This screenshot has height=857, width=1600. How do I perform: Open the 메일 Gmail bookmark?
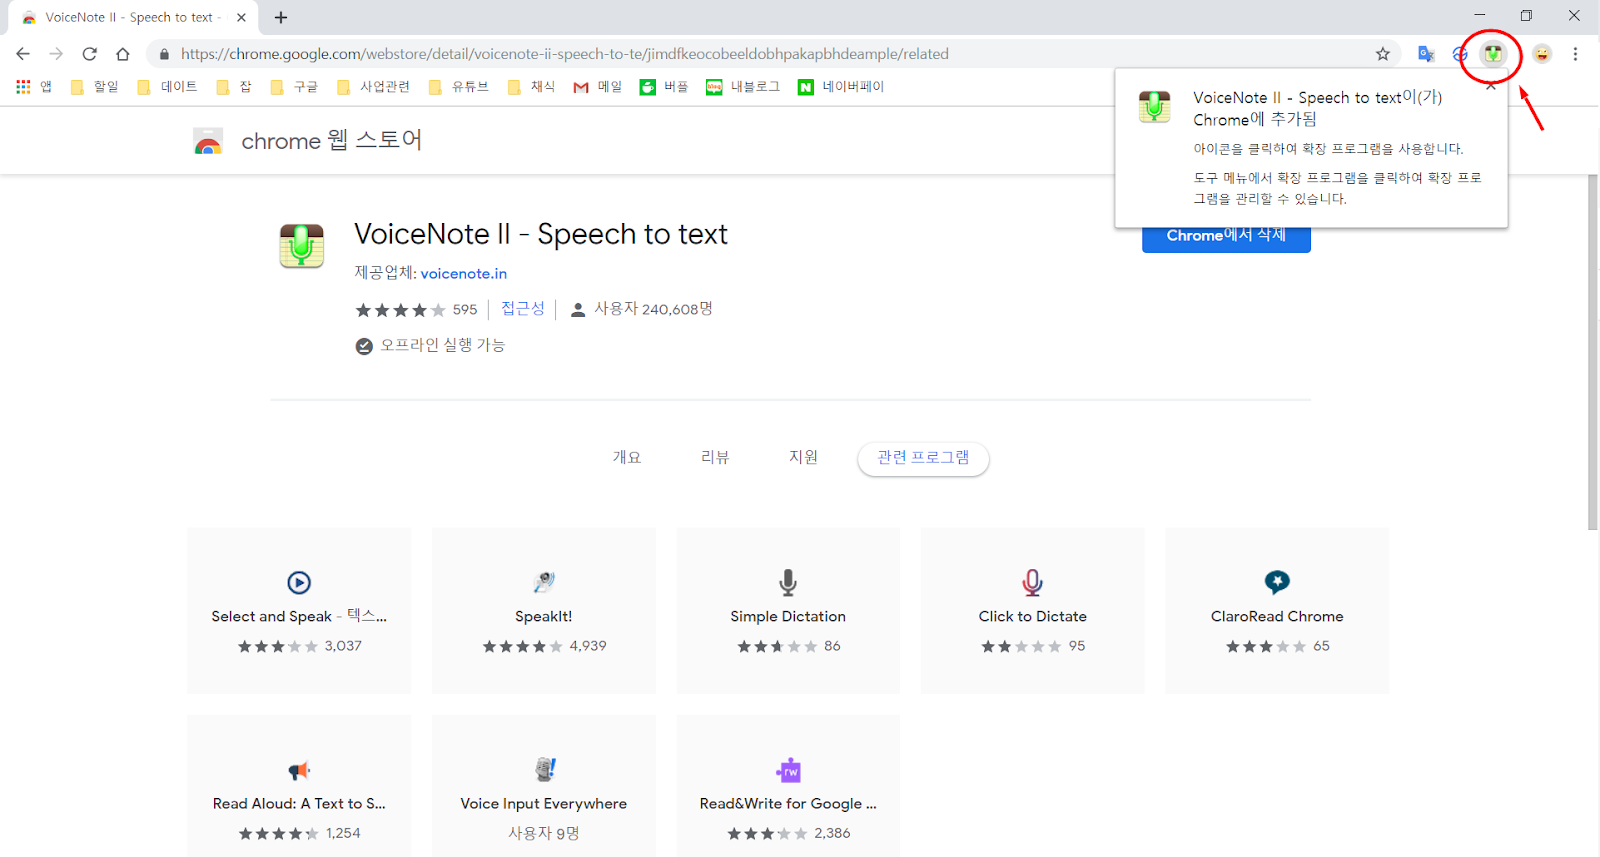click(x=597, y=87)
